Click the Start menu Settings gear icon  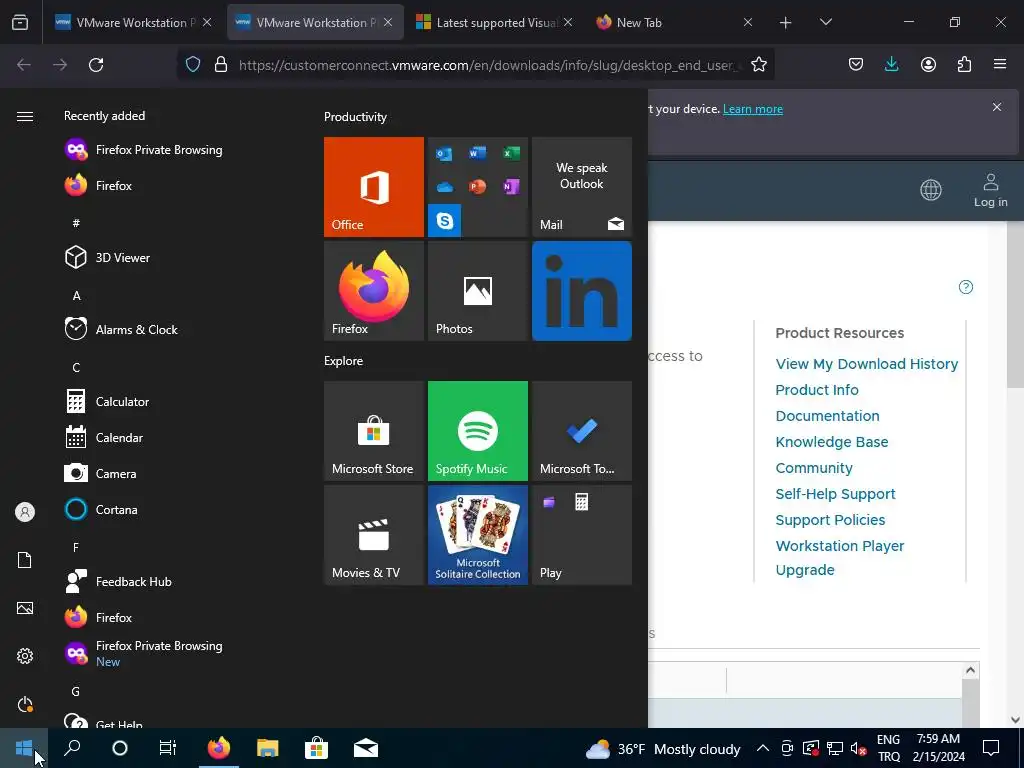click(25, 656)
